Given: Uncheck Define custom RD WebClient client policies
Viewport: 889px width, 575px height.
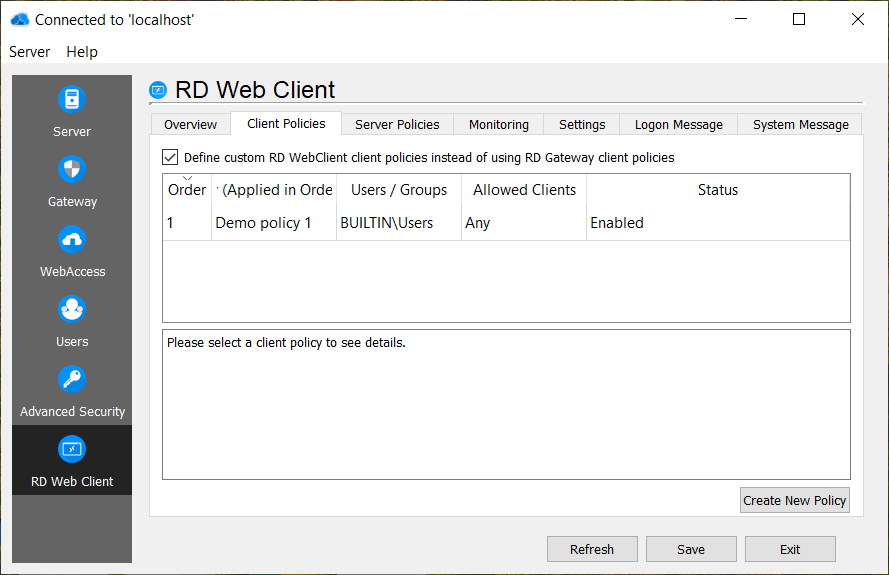Looking at the screenshot, I should (x=170, y=157).
